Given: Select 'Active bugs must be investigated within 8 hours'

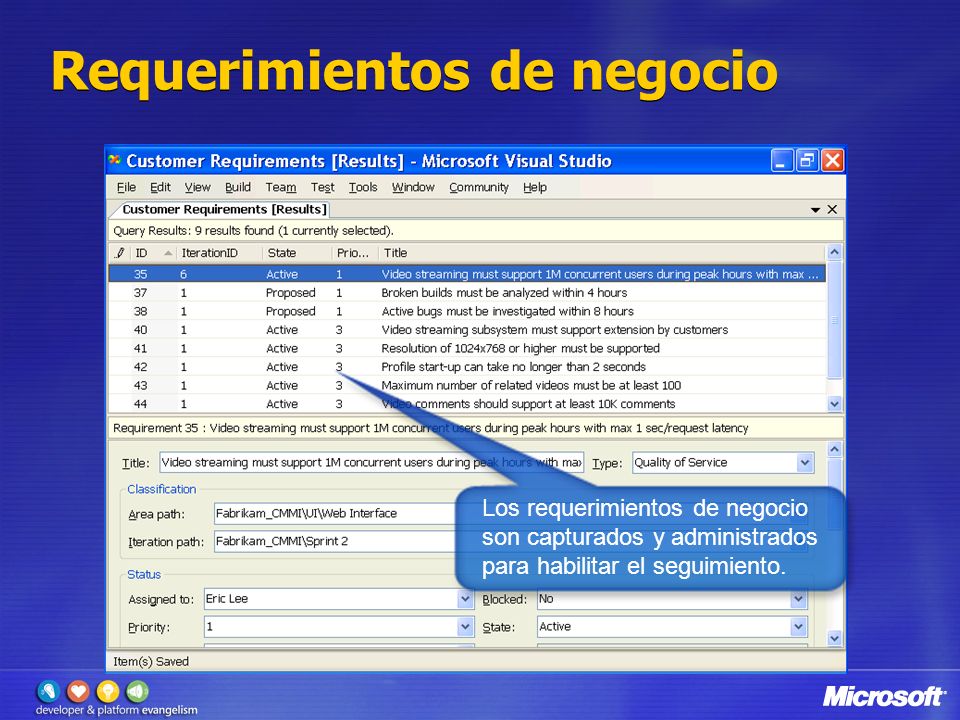Looking at the screenshot, I should coord(467,311).
